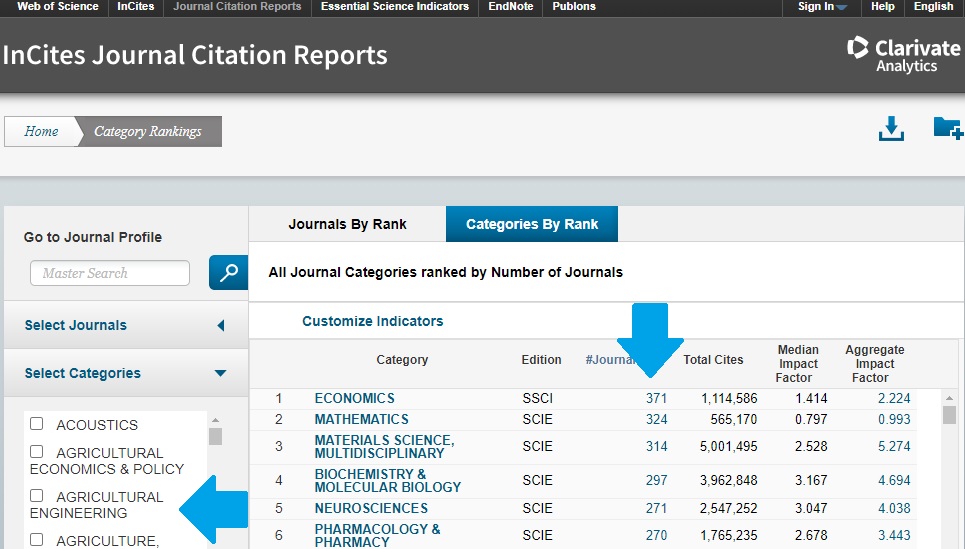
Task: Tick the ACOUSTICS checkbox
Action: (x=37, y=423)
